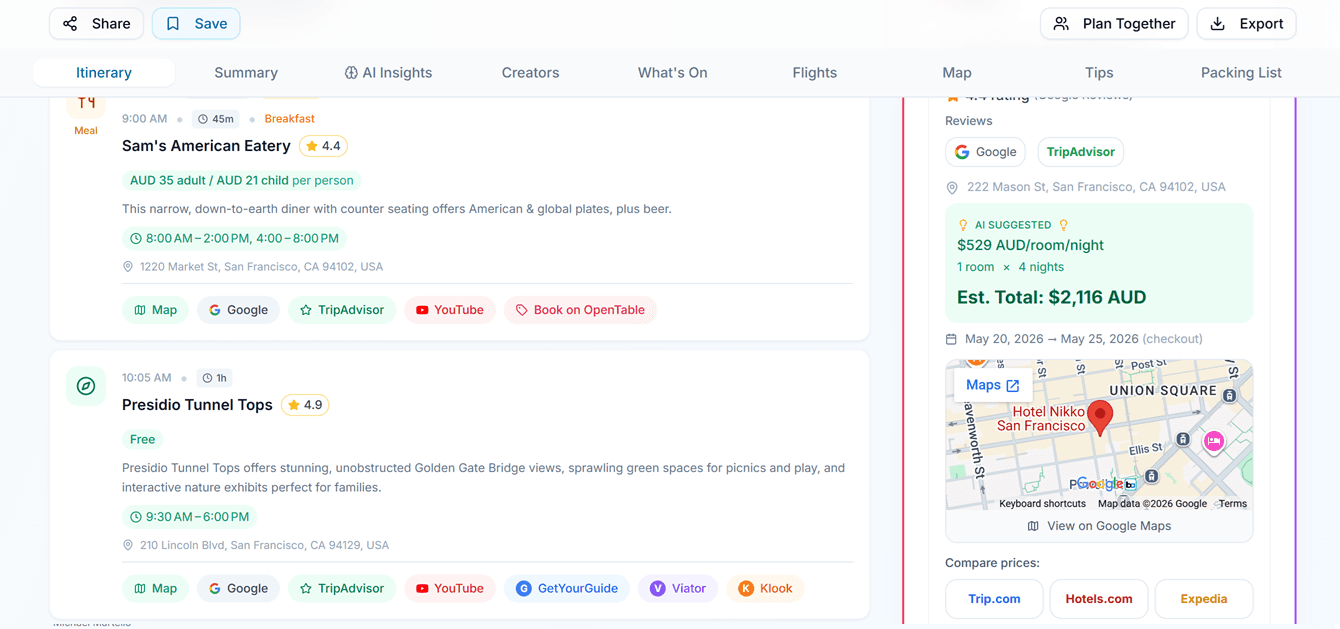1340x629 pixels.
Task: Book a table on OpenTable
Action: tap(580, 310)
